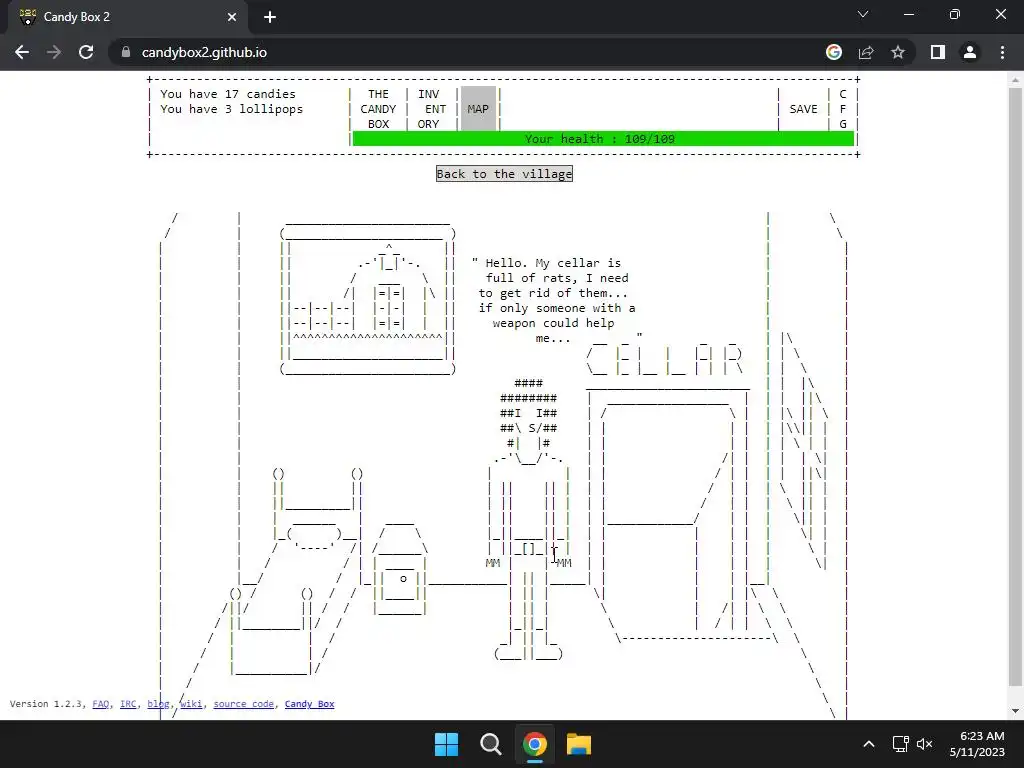Select the Candy Box 2 browser tab

pos(128,17)
